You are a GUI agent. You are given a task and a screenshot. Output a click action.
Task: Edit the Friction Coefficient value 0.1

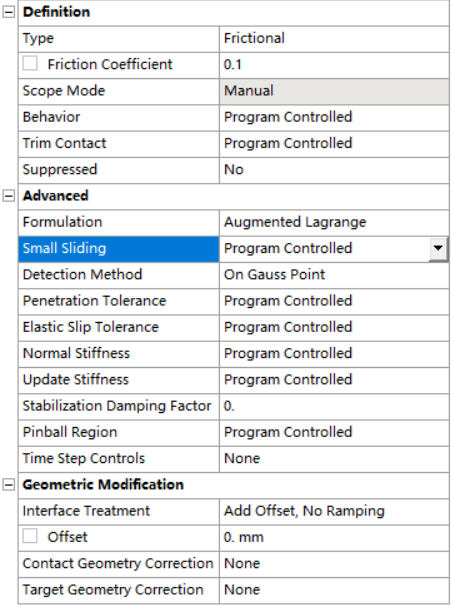[x=334, y=65]
